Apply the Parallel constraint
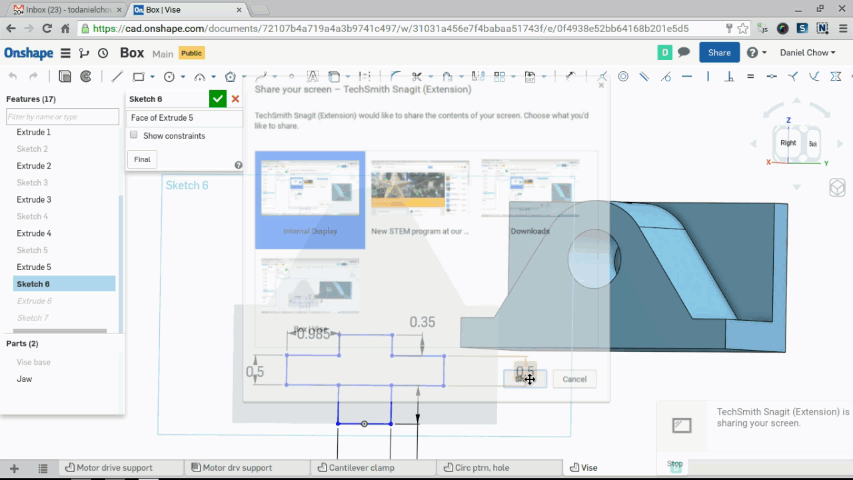Image resolution: width=853 pixels, height=480 pixels. click(644, 77)
